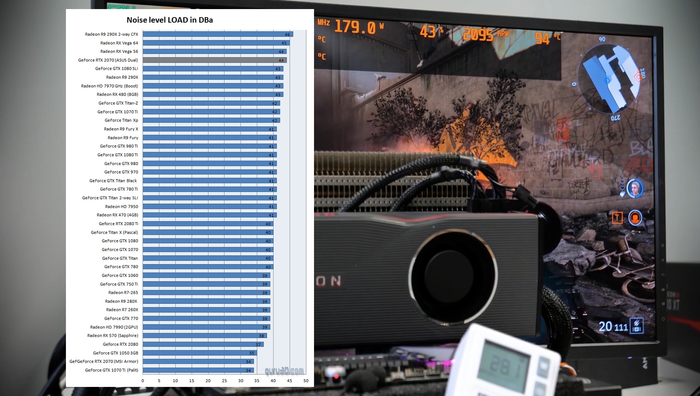This screenshot has height=396, width=700.
Task: Click the GeForce RTX 2080 Ti label
Action: click(x=118, y=224)
